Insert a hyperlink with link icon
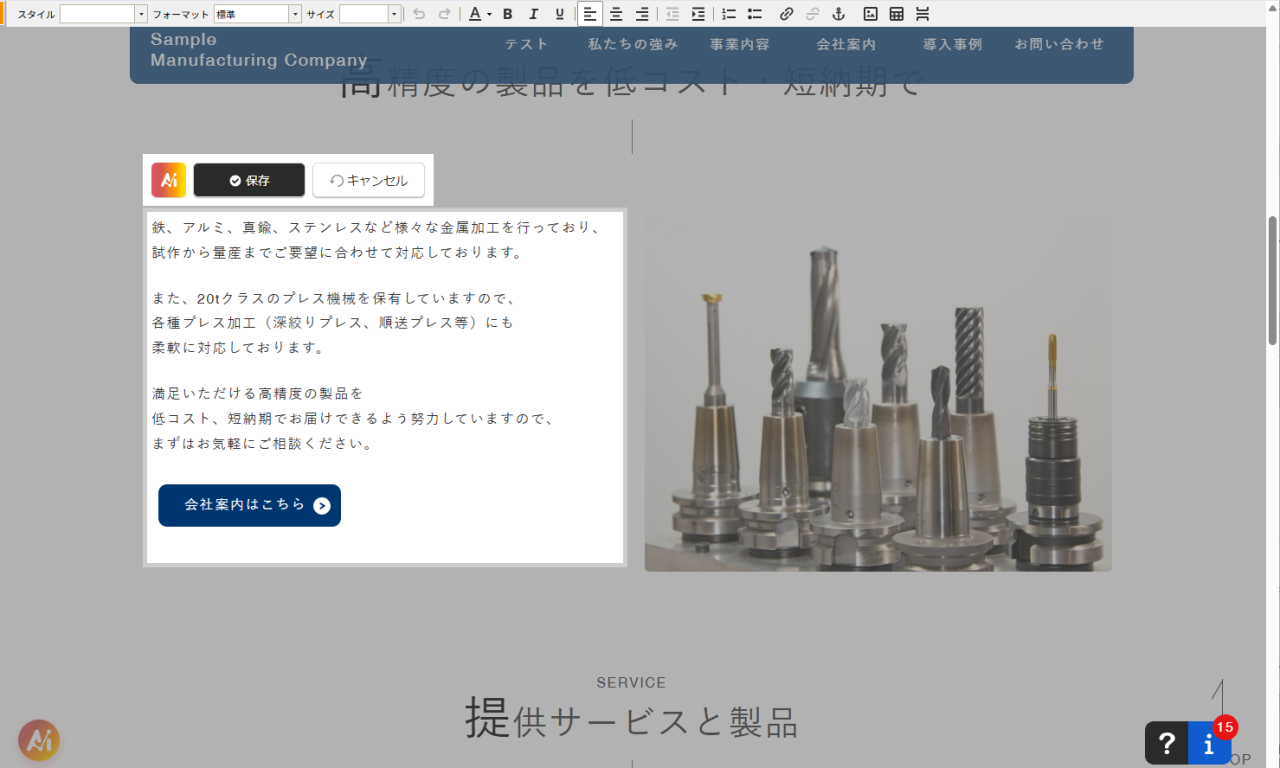The width and height of the screenshot is (1280, 768). [x=786, y=14]
